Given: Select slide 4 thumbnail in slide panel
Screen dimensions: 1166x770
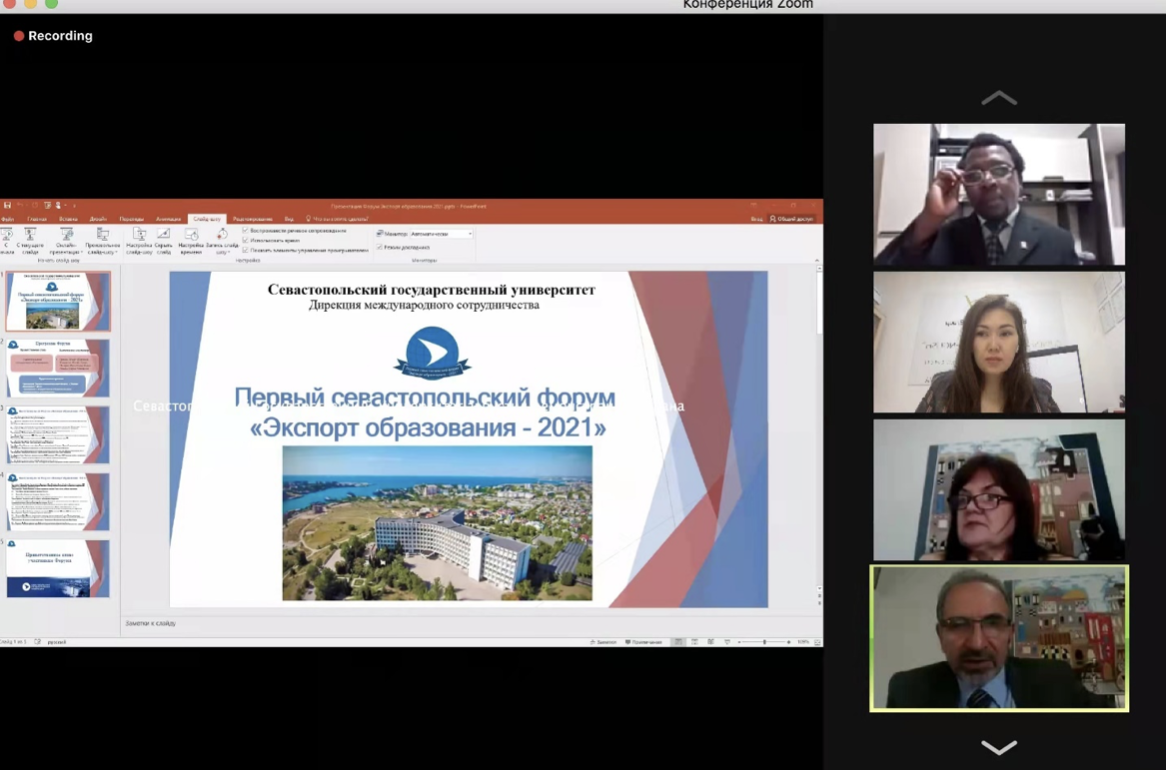Looking at the screenshot, I should (58, 502).
